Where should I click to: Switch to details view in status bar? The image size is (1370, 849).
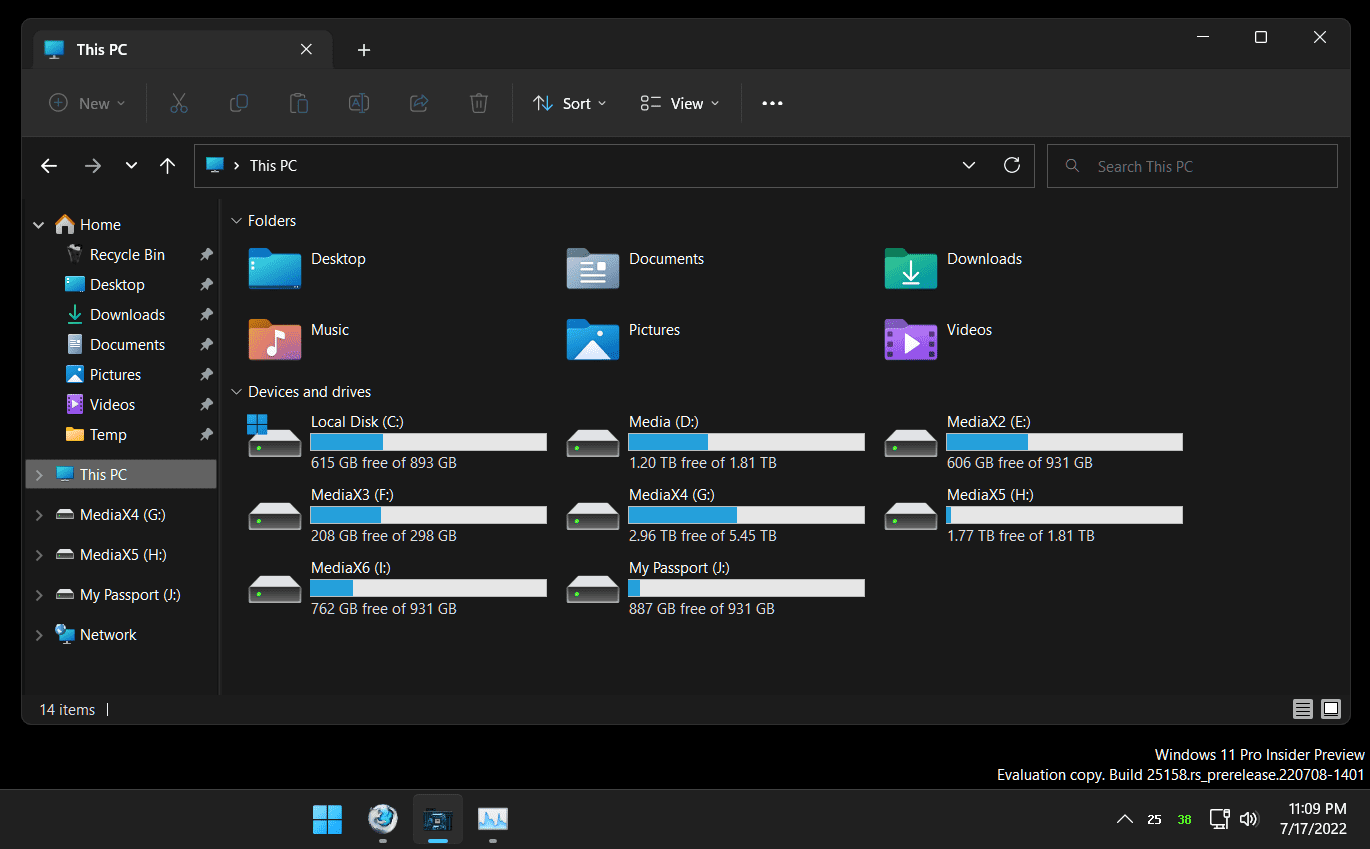click(1302, 709)
